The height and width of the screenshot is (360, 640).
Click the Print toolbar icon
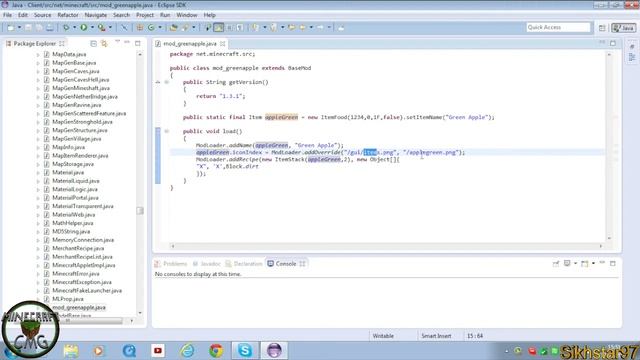pos(49,27)
